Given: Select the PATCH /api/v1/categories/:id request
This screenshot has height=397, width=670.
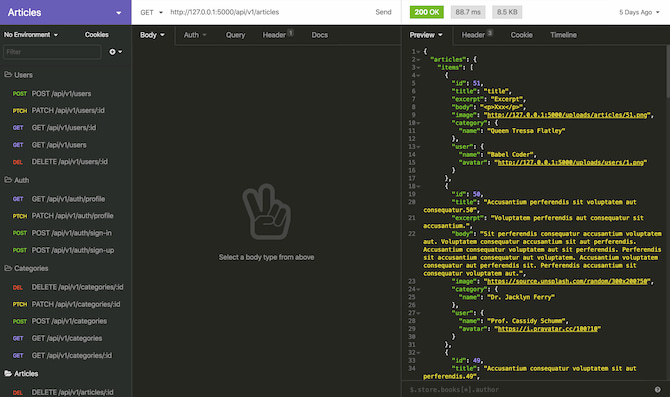Looking at the screenshot, I should click(x=66, y=304).
